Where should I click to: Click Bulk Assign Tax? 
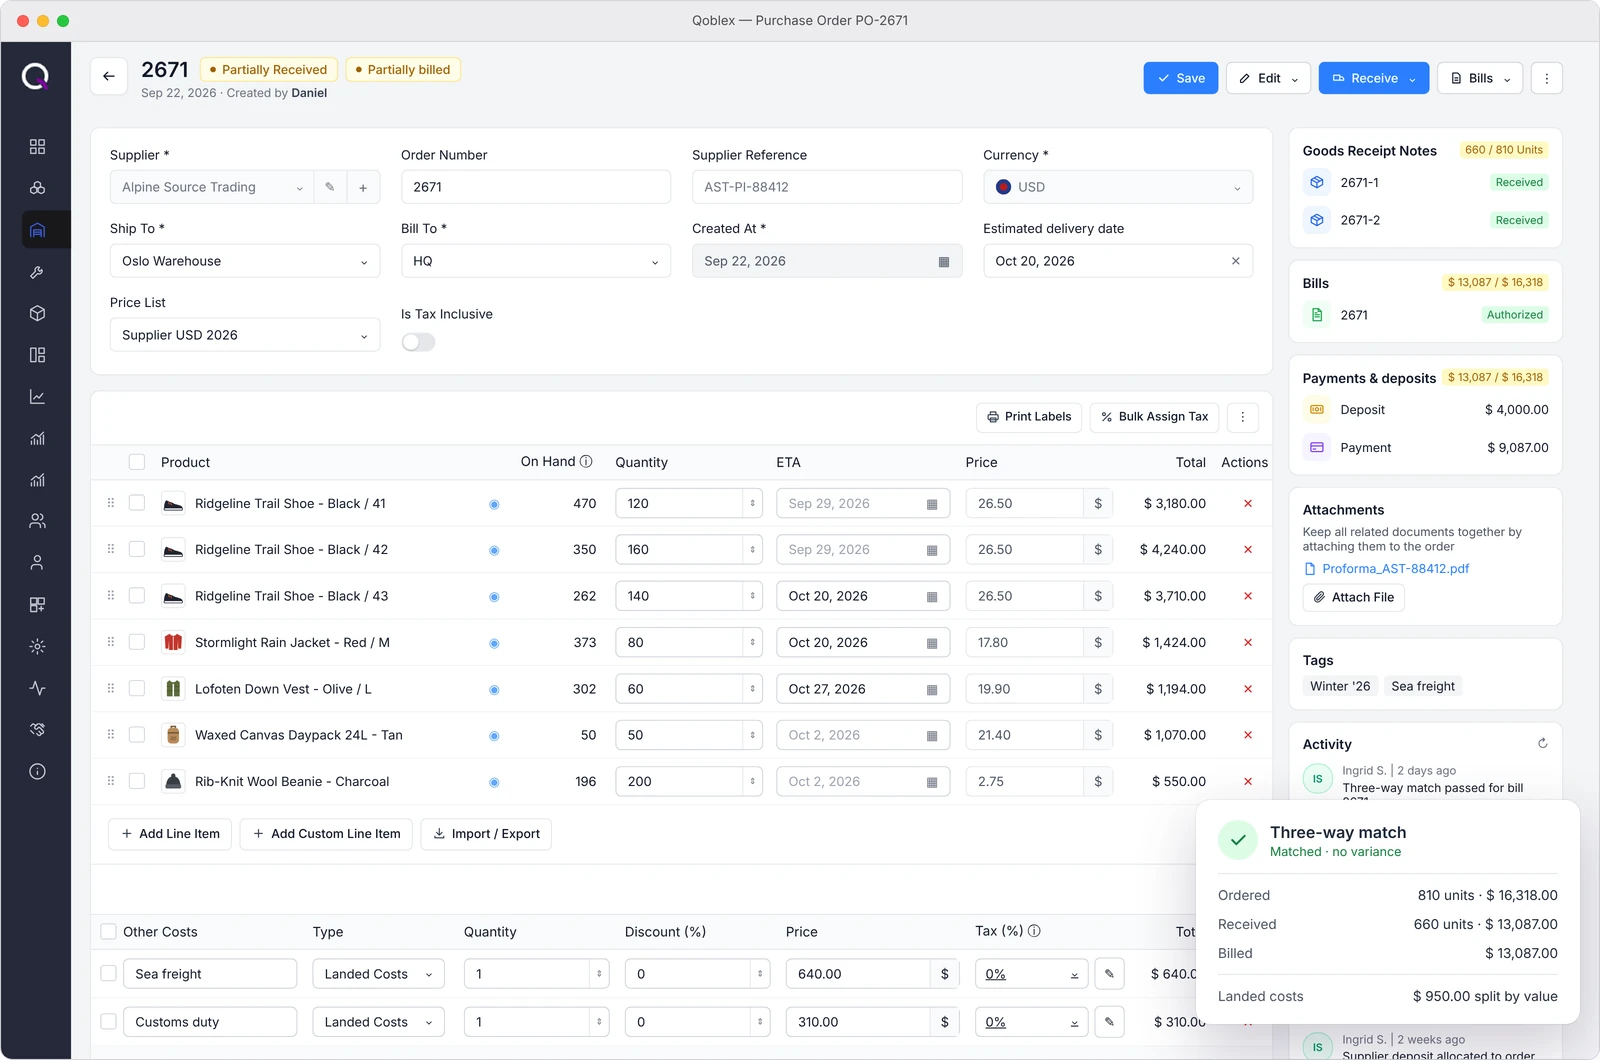pos(1154,417)
